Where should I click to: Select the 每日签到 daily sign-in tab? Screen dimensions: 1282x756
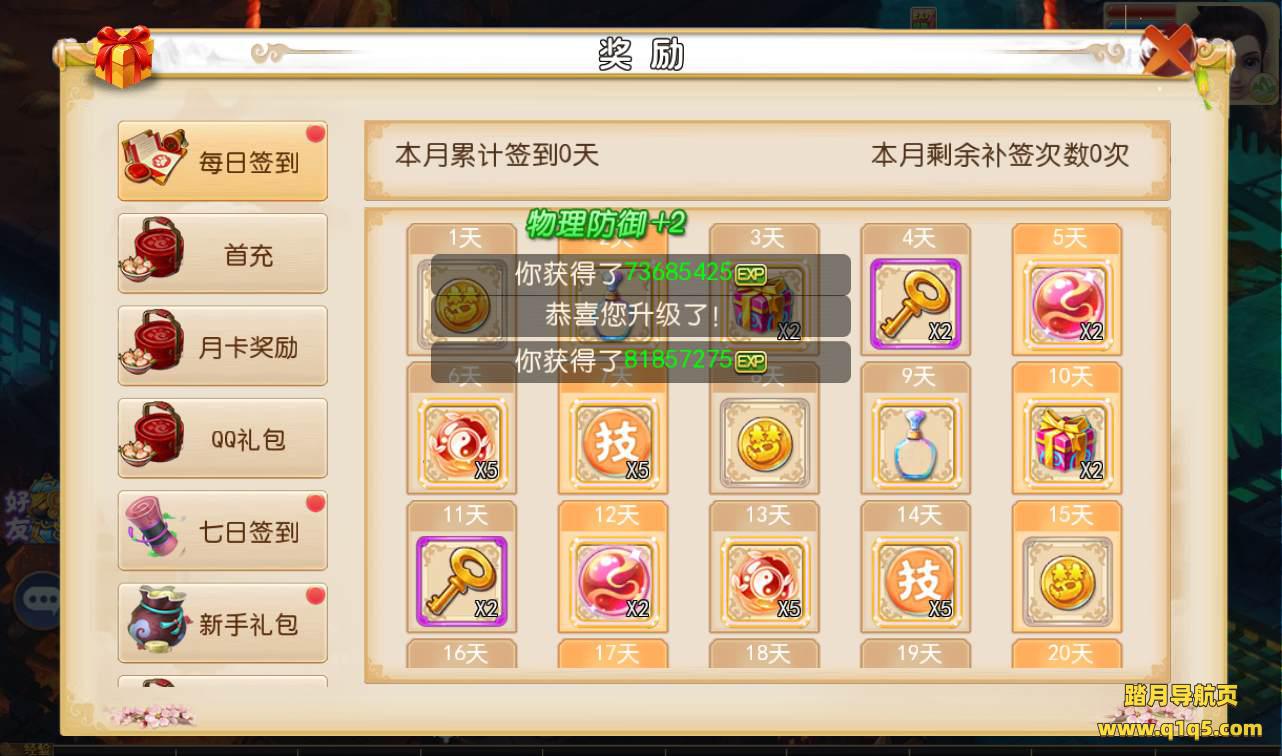pos(223,161)
